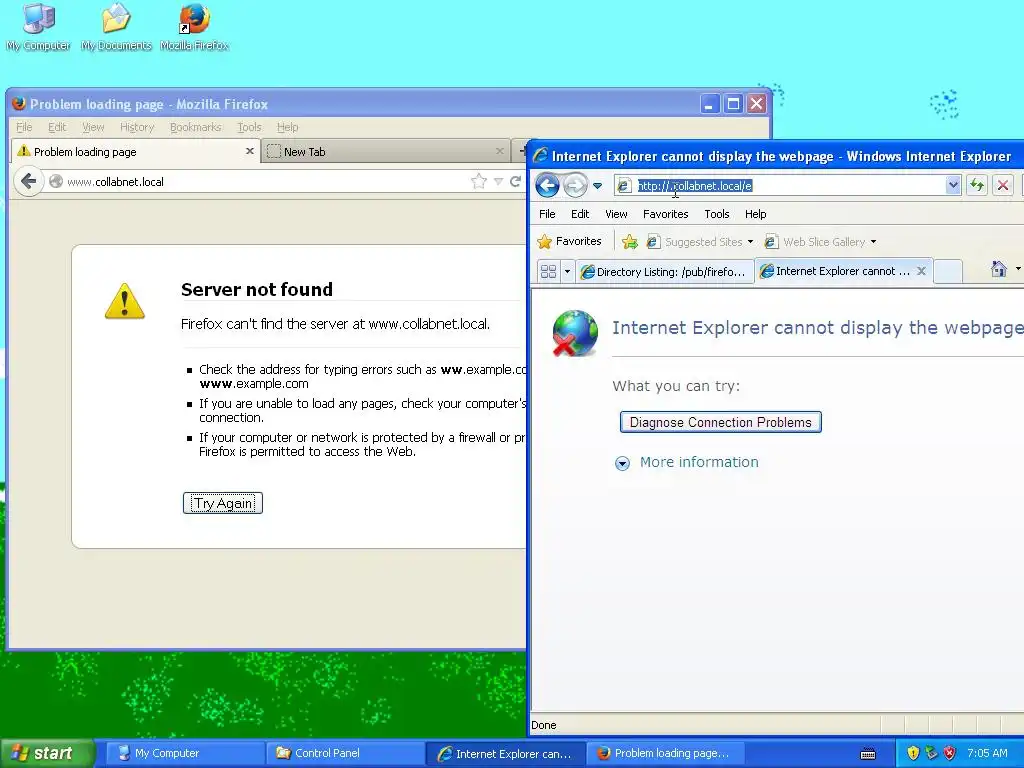
Task: Switch to Directory Listing IE tab
Action: (x=664, y=272)
